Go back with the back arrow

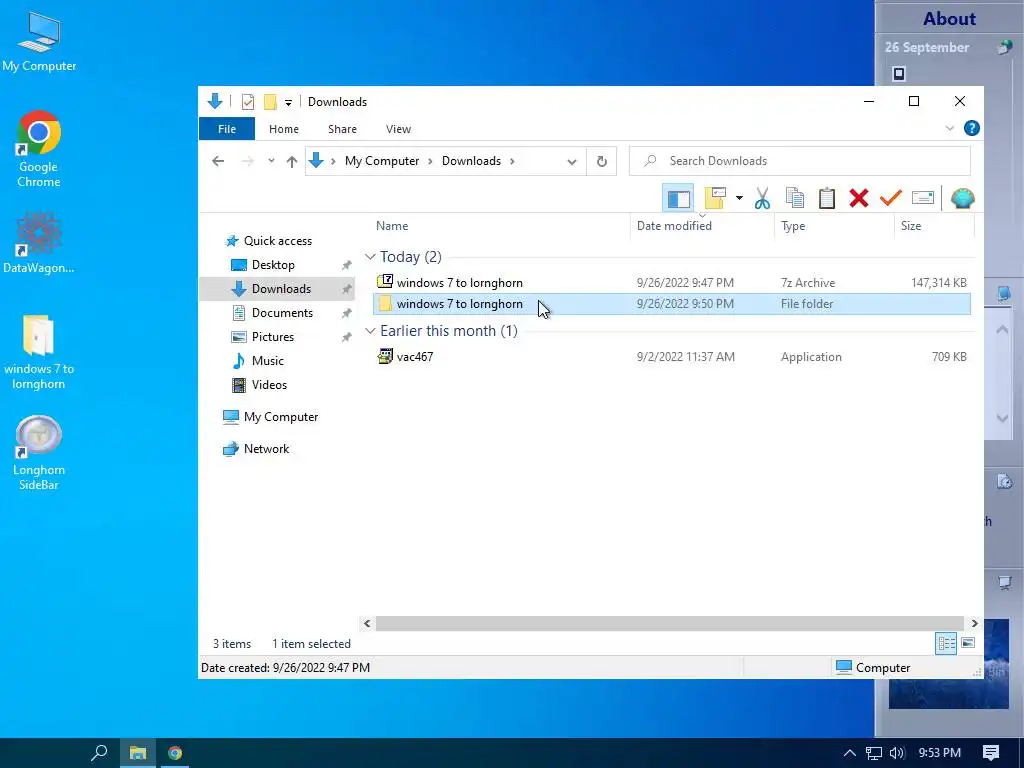click(x=218, y=161)
